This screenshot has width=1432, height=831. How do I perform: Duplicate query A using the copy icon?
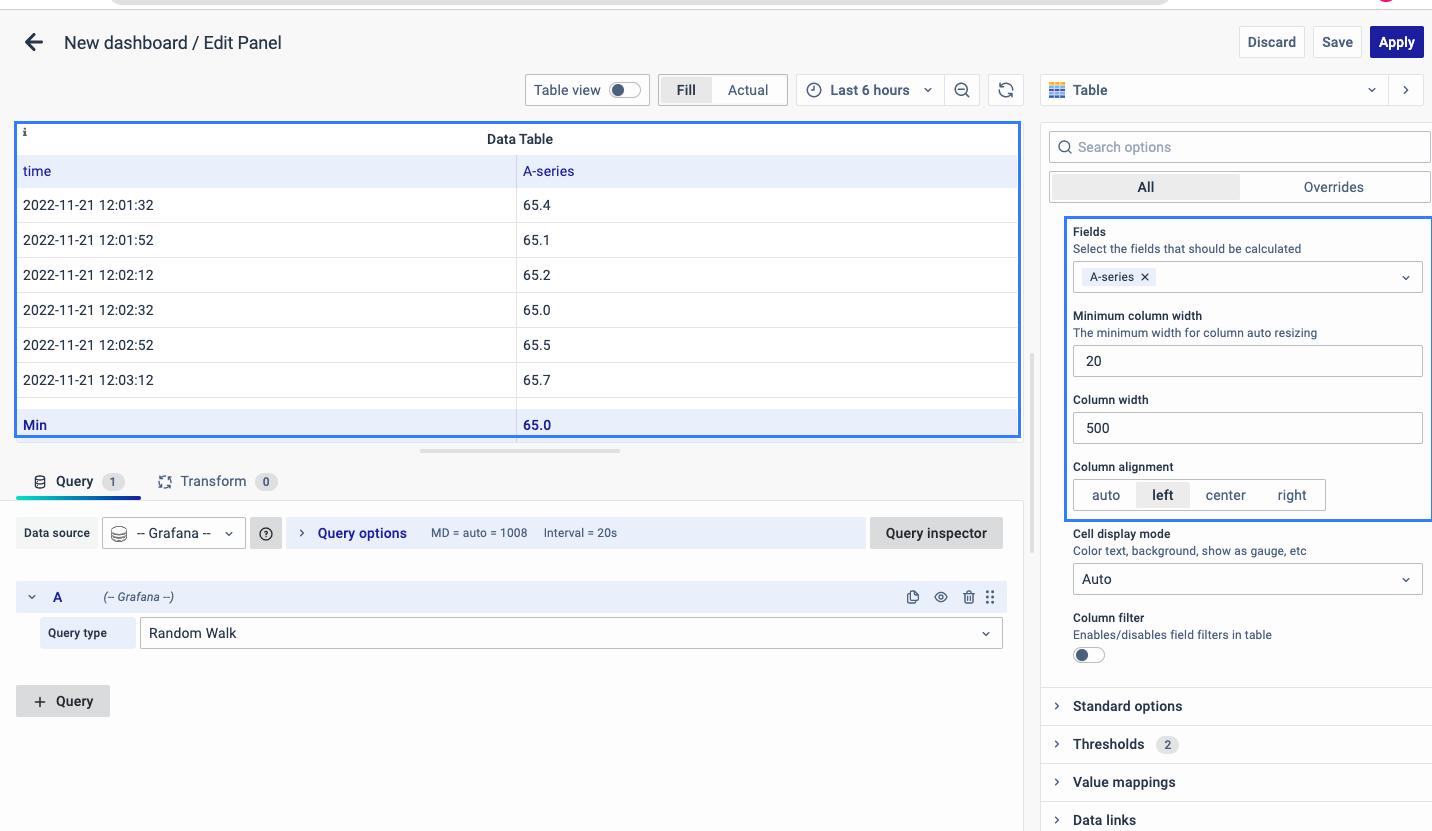coord(912,597)
